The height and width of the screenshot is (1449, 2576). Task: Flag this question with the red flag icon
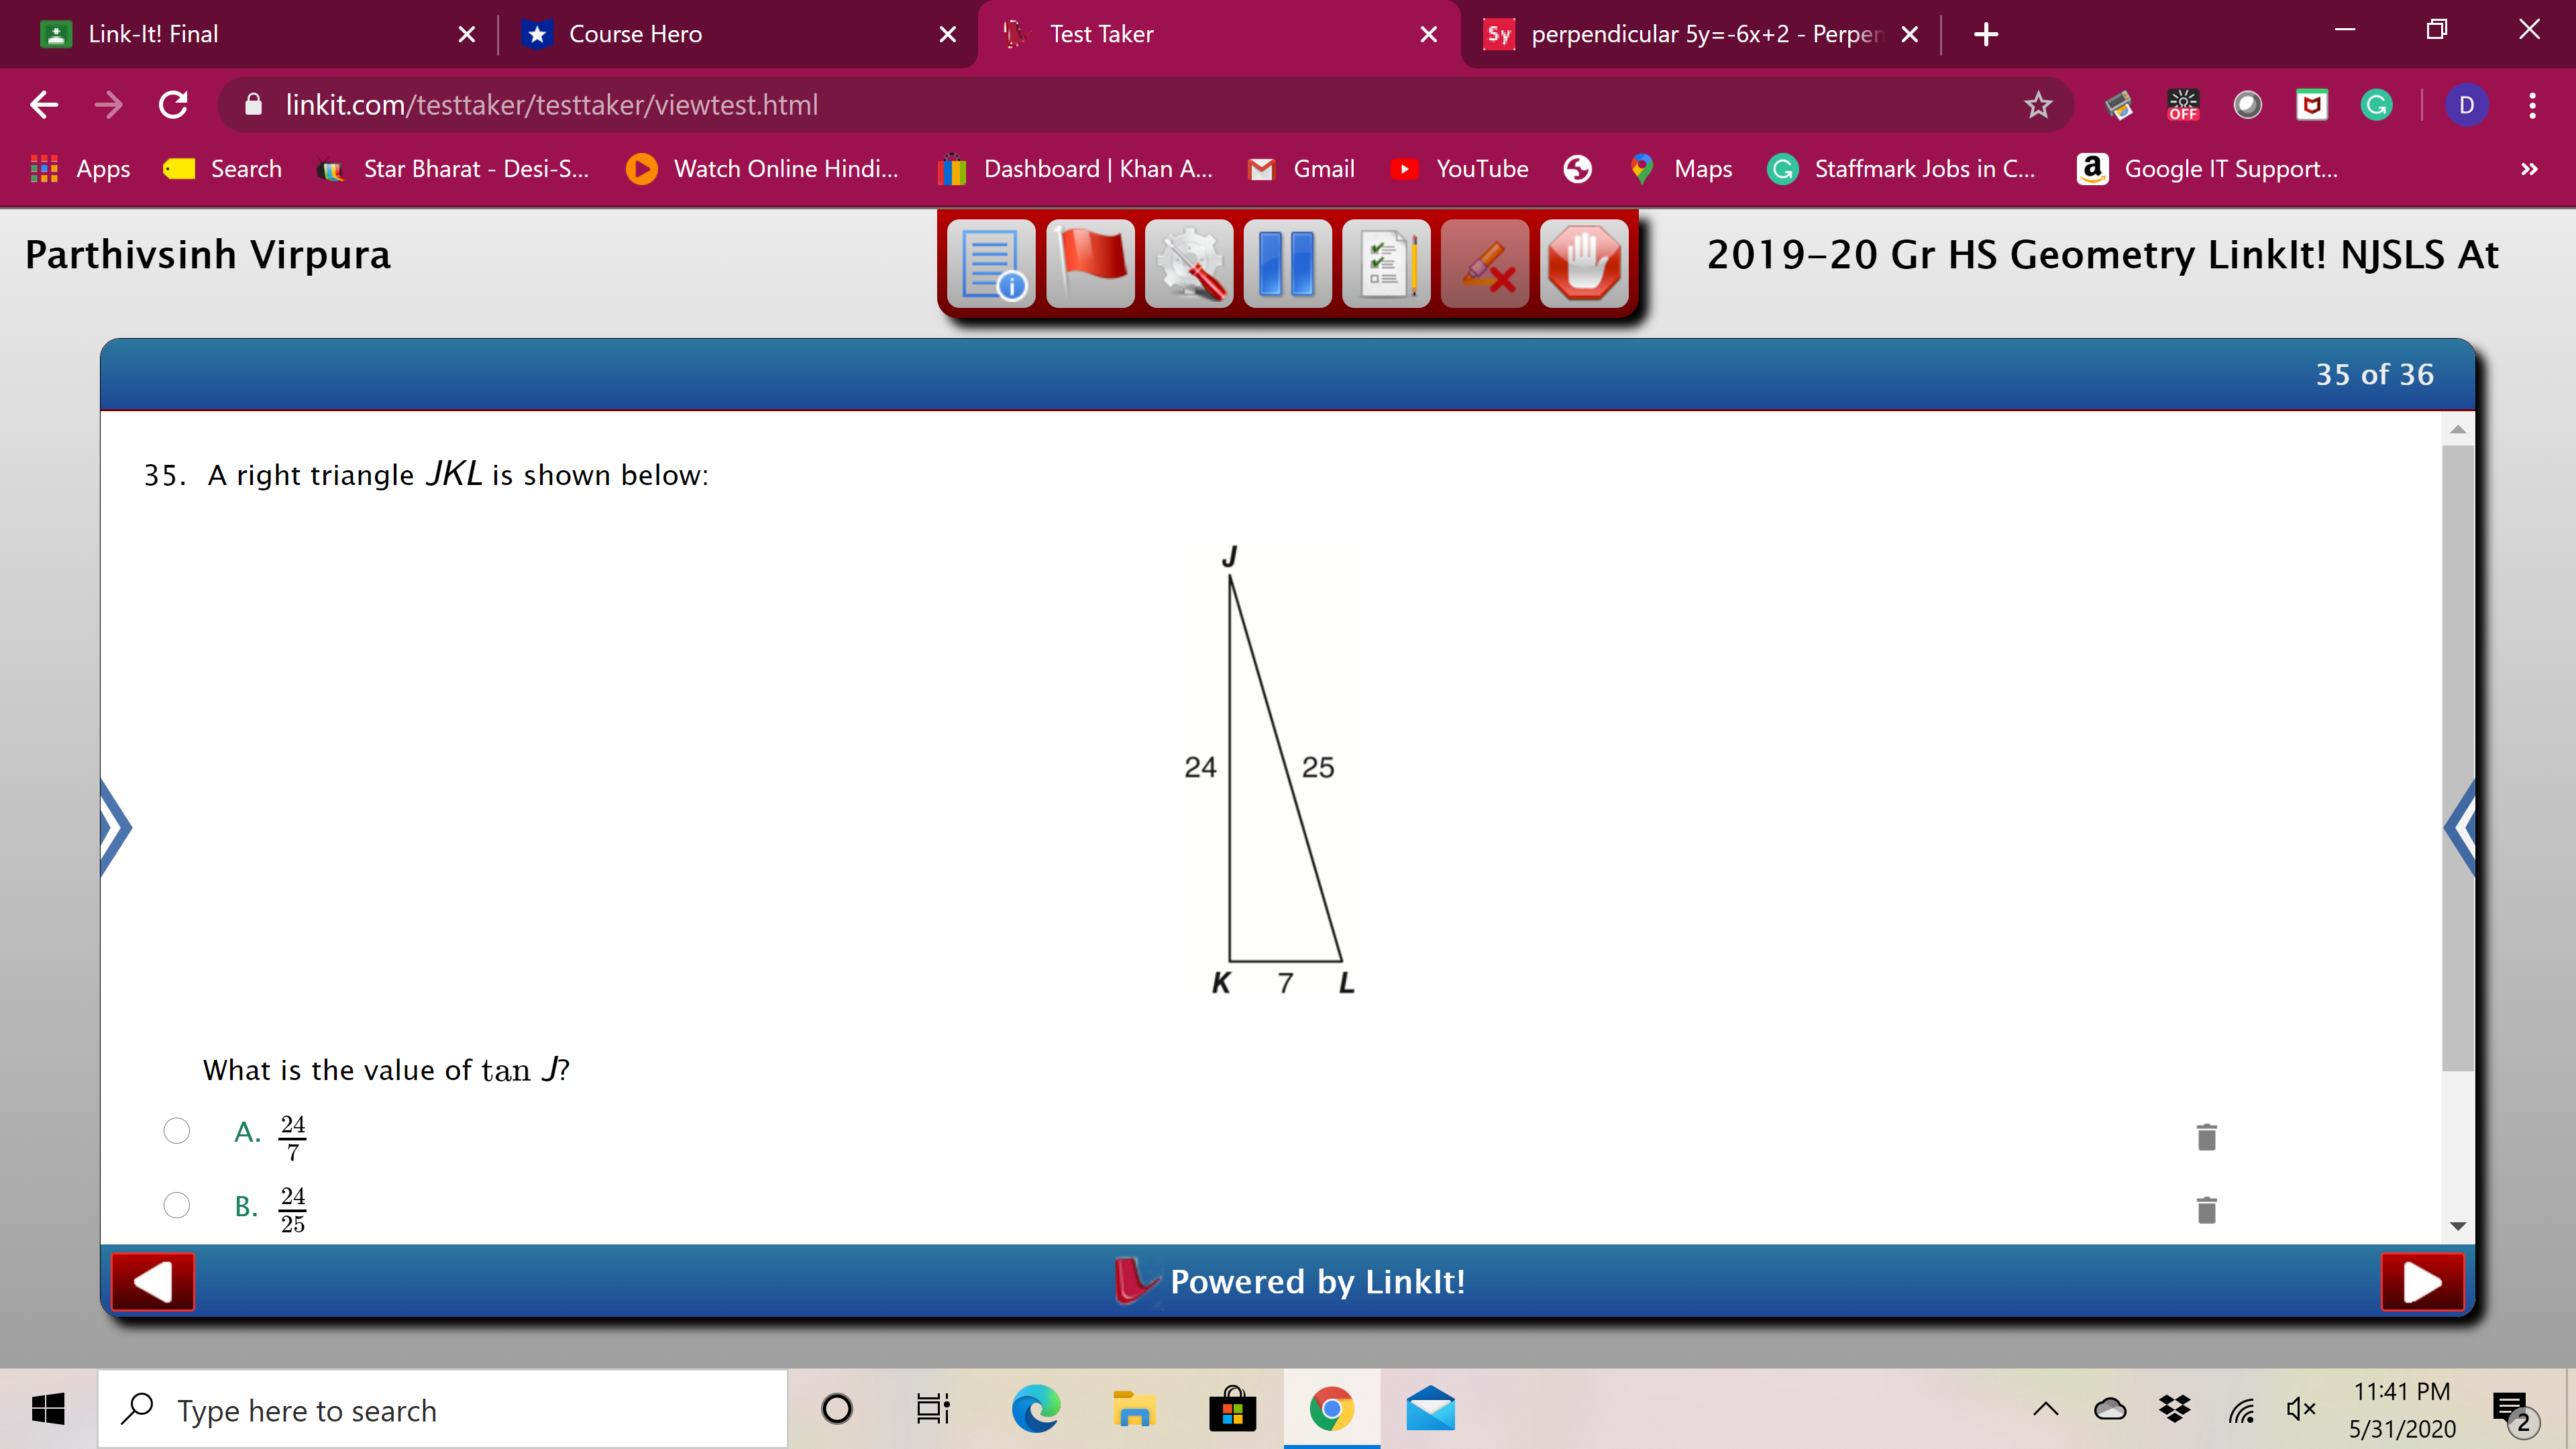(x=1090, y=263)
